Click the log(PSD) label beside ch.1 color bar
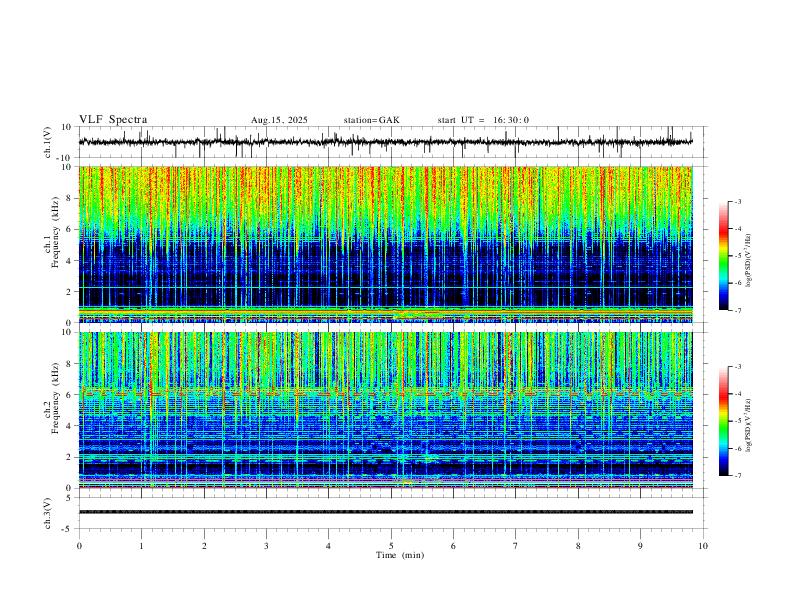The image size is (792, 612). pos(749,261)
